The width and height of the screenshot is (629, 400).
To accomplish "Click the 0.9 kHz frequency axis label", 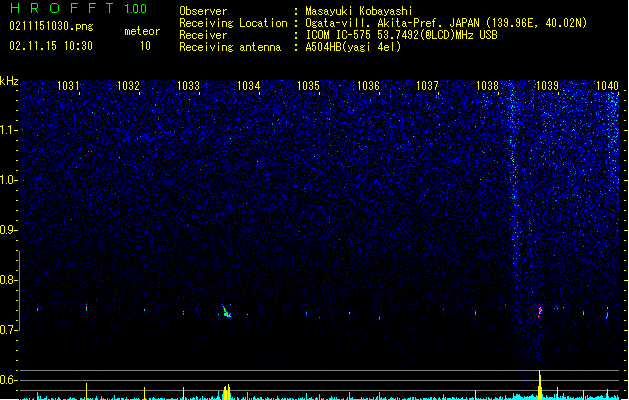I will coord(8,230).
